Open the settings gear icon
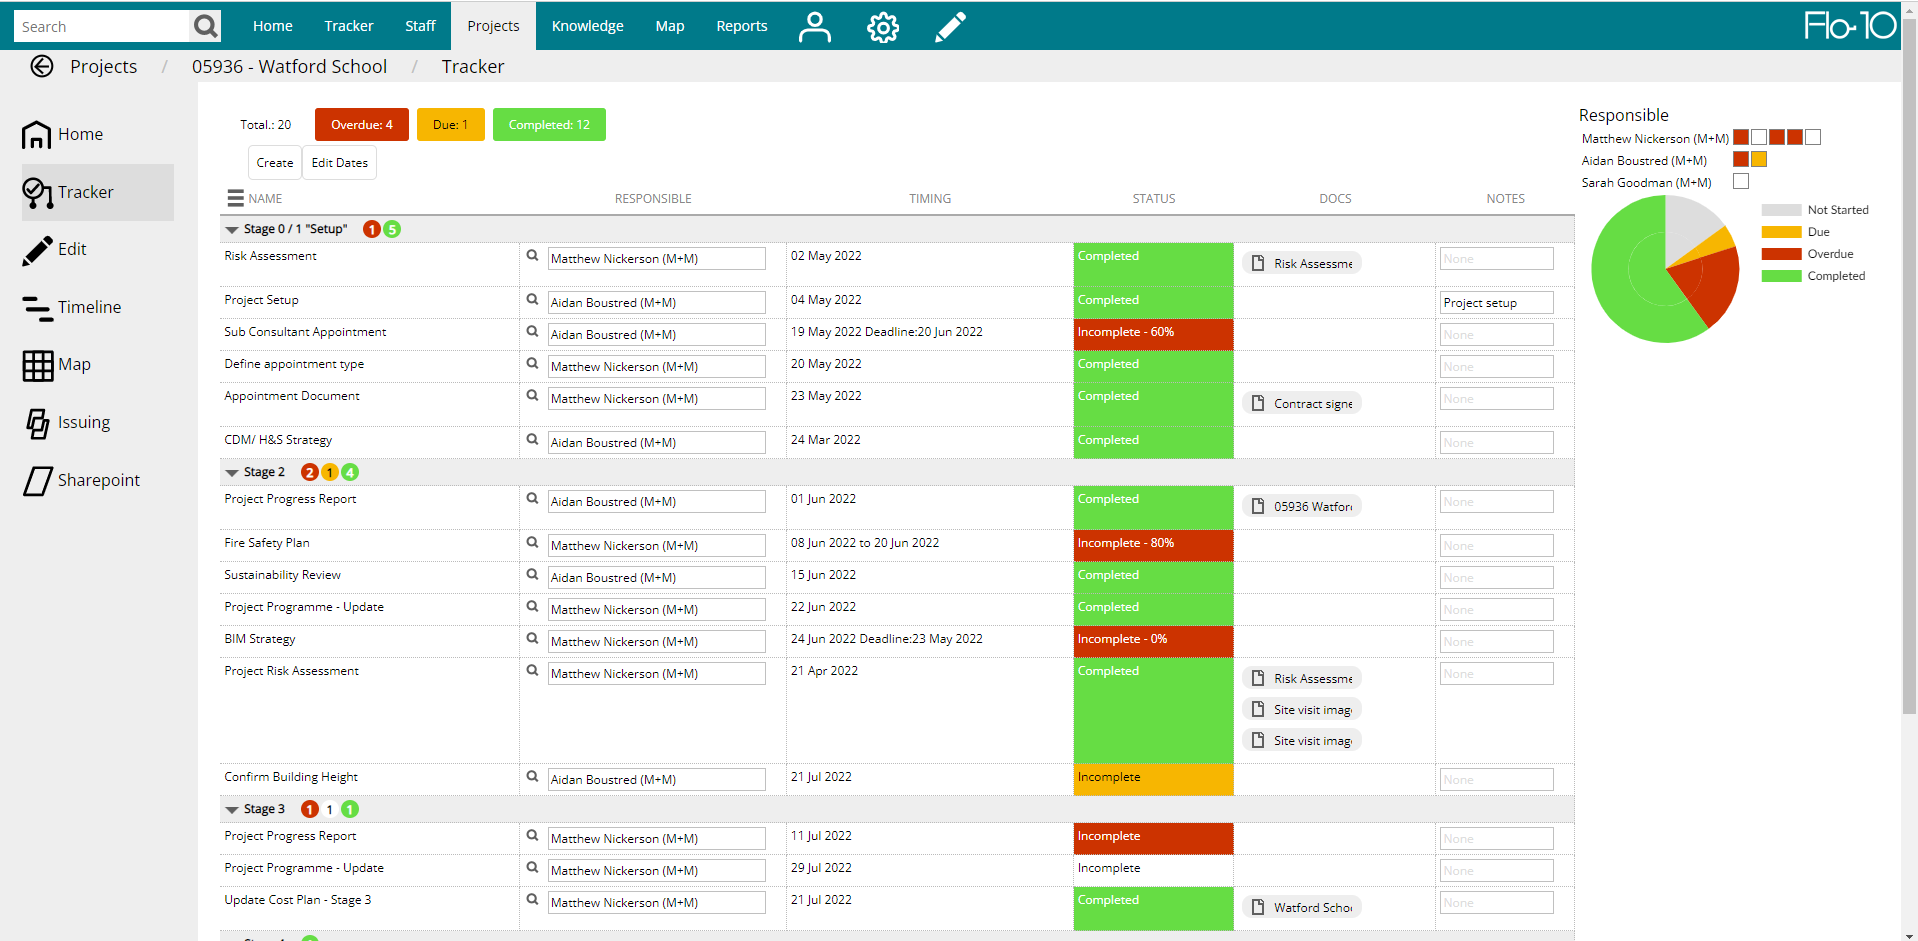This screenshot has height=941, width=1918. 883,27
